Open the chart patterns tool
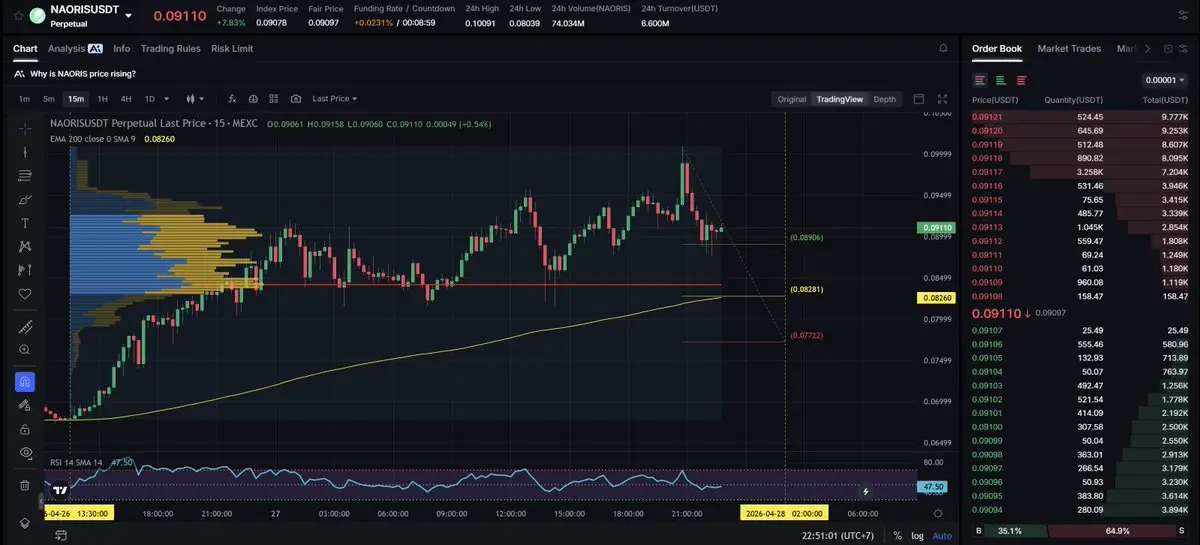Screen dimensions: 1200x545 (x=25, y=246)
